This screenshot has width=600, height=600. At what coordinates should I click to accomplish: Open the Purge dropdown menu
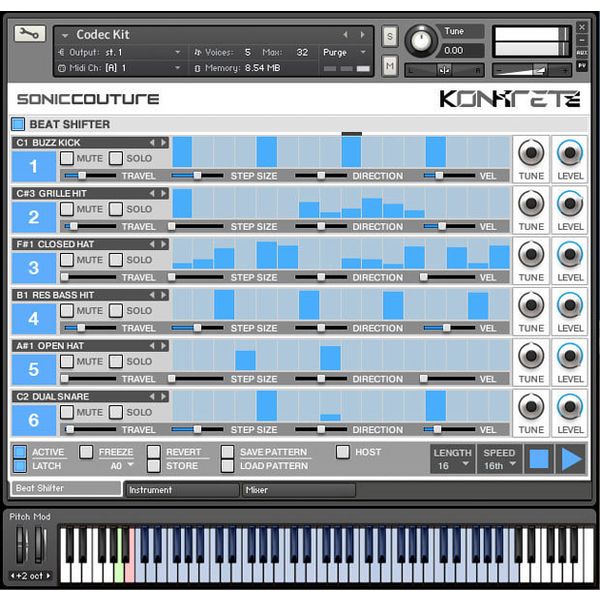point(363,52)
